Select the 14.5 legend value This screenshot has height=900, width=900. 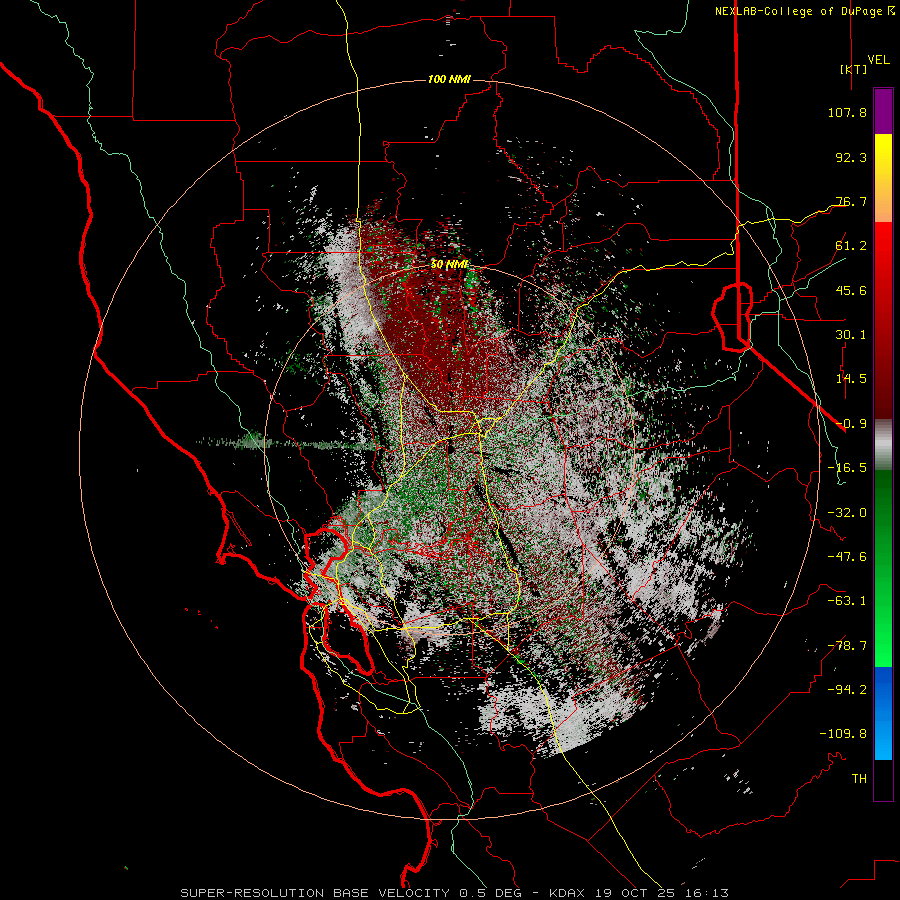(851, 379)
